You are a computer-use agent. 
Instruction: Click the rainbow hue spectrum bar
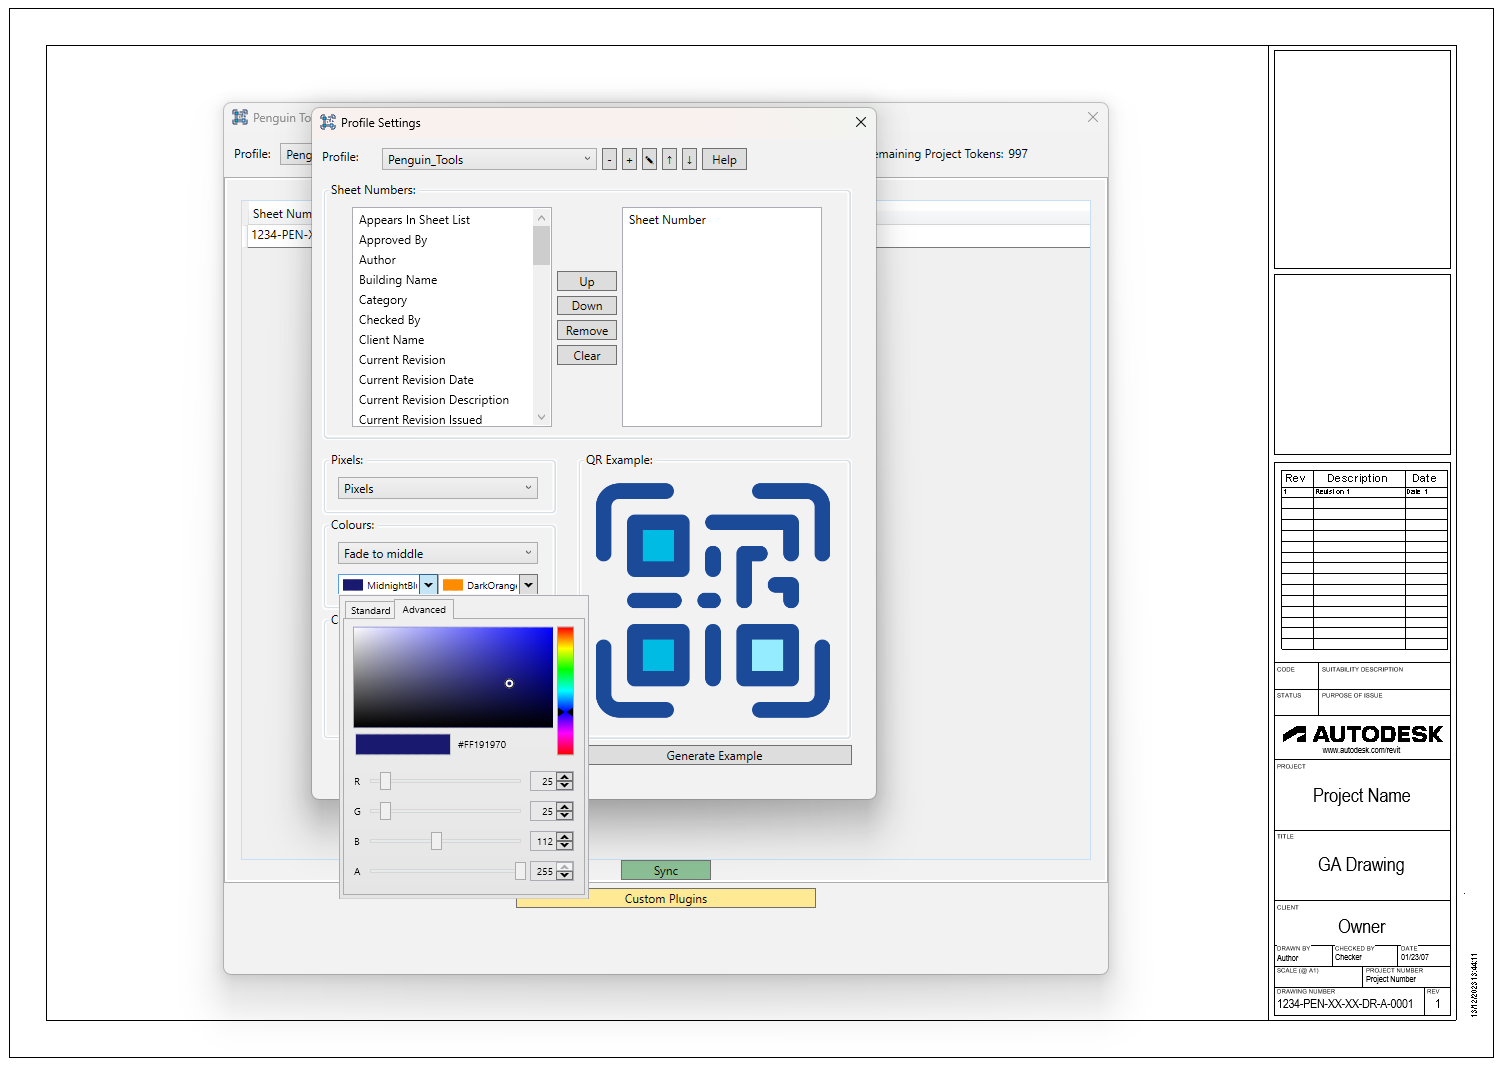tap(565, 690)
